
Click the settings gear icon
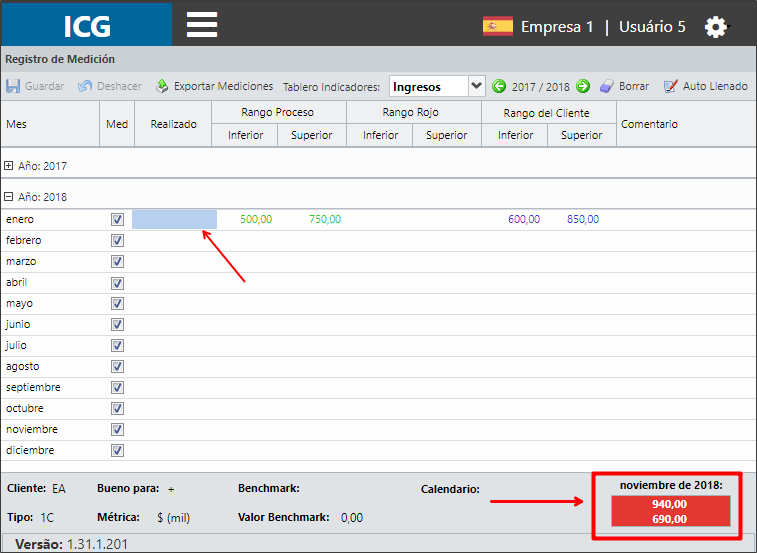pyautogui.click(x=715, y=27)
